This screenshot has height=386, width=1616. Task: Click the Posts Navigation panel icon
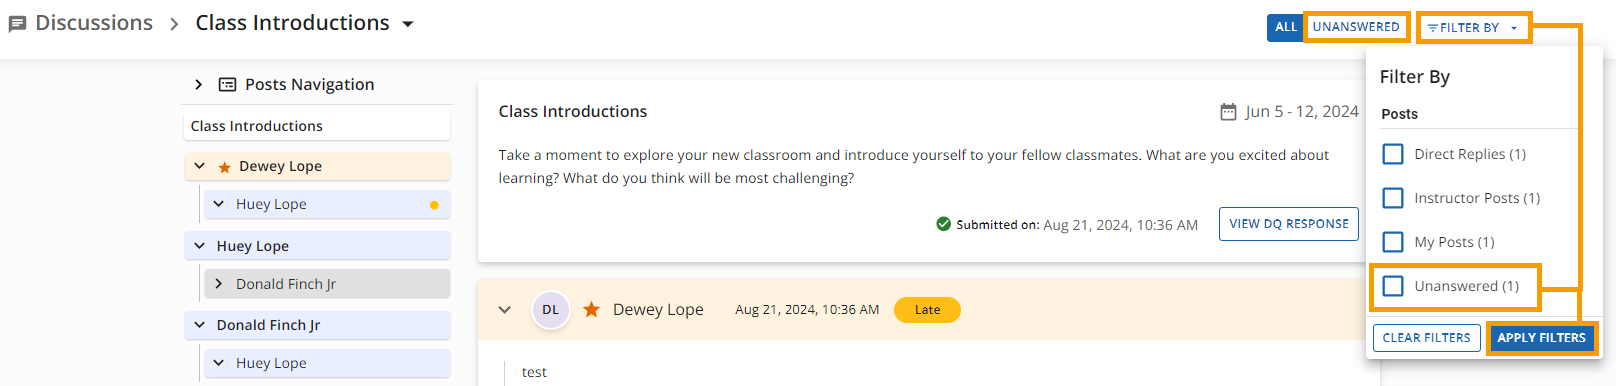point(228,85)
